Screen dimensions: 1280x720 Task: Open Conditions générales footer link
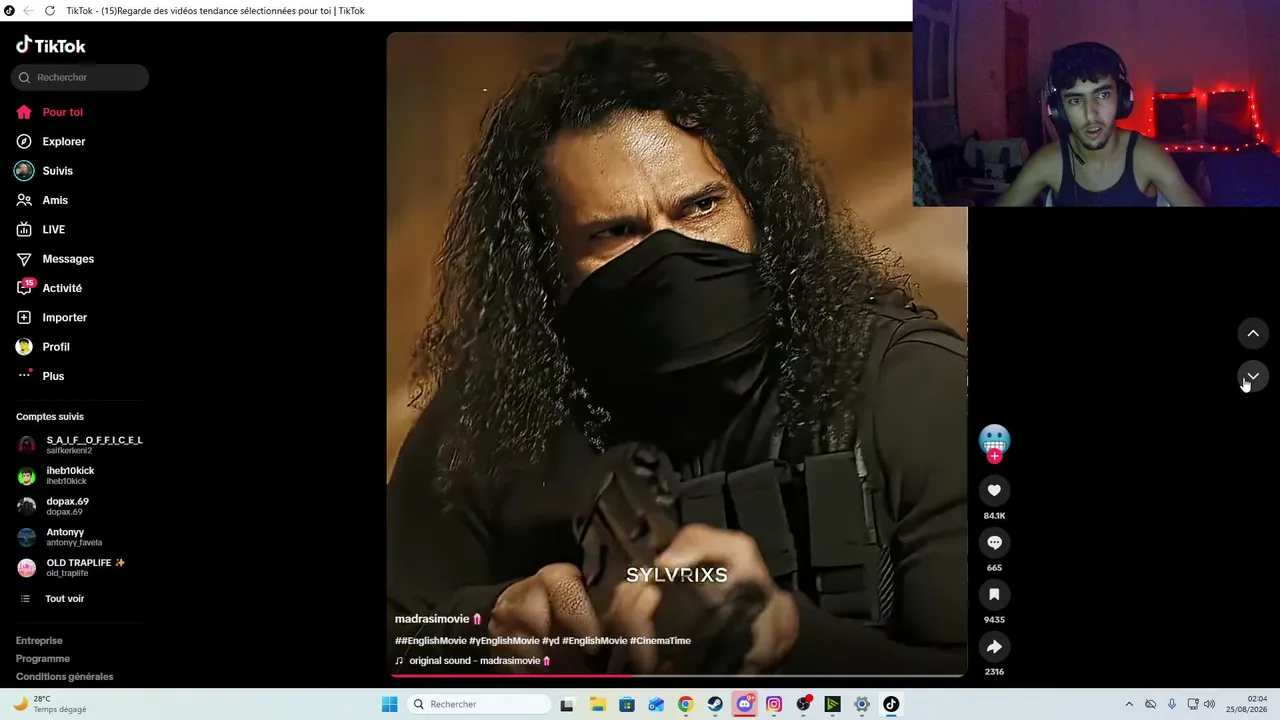(x=65, y=676)
